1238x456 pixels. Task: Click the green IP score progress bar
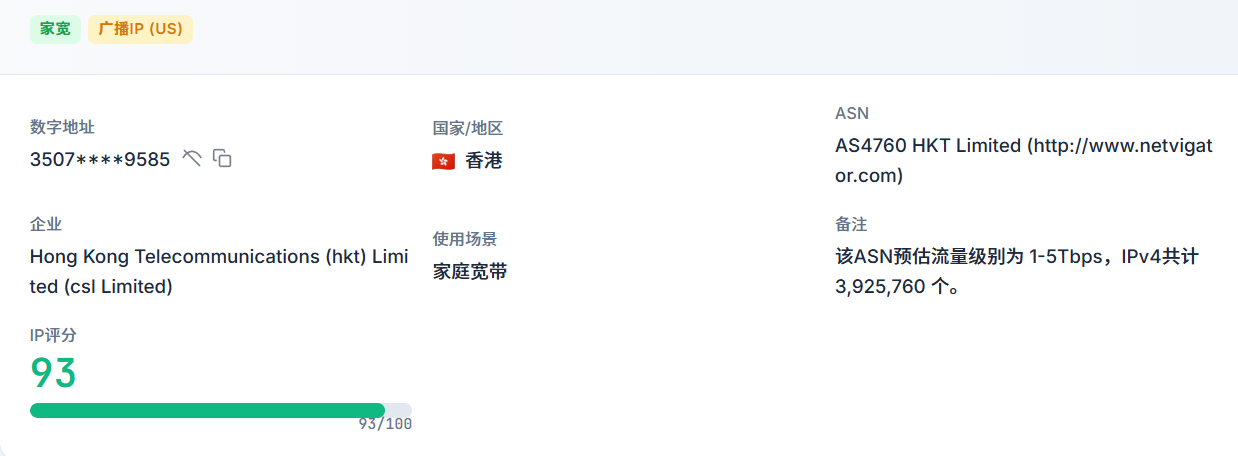pos(207,410)
